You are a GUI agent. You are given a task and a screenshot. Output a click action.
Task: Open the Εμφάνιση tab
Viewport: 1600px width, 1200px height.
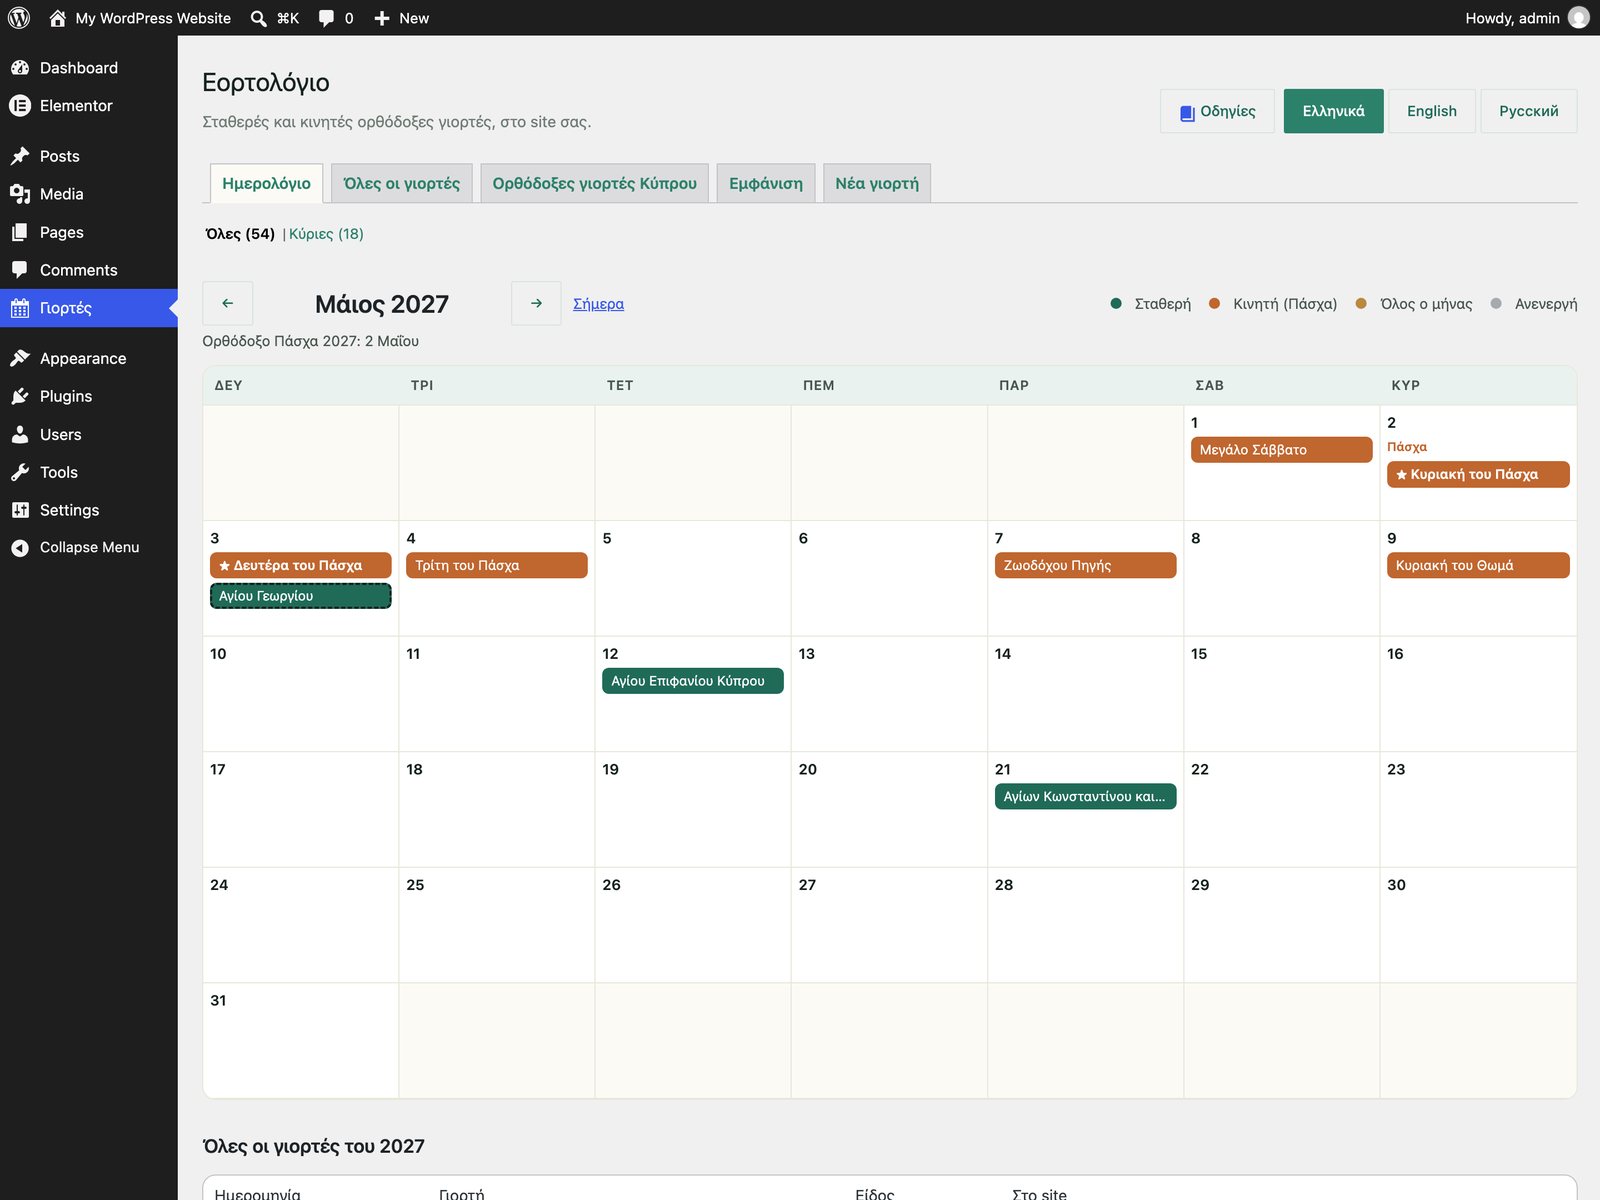pos(766,183)
